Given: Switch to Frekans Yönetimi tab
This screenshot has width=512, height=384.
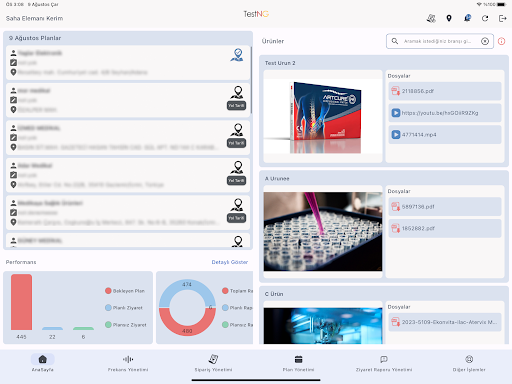Looking at the screenshot, I should [x=128, y=363].
